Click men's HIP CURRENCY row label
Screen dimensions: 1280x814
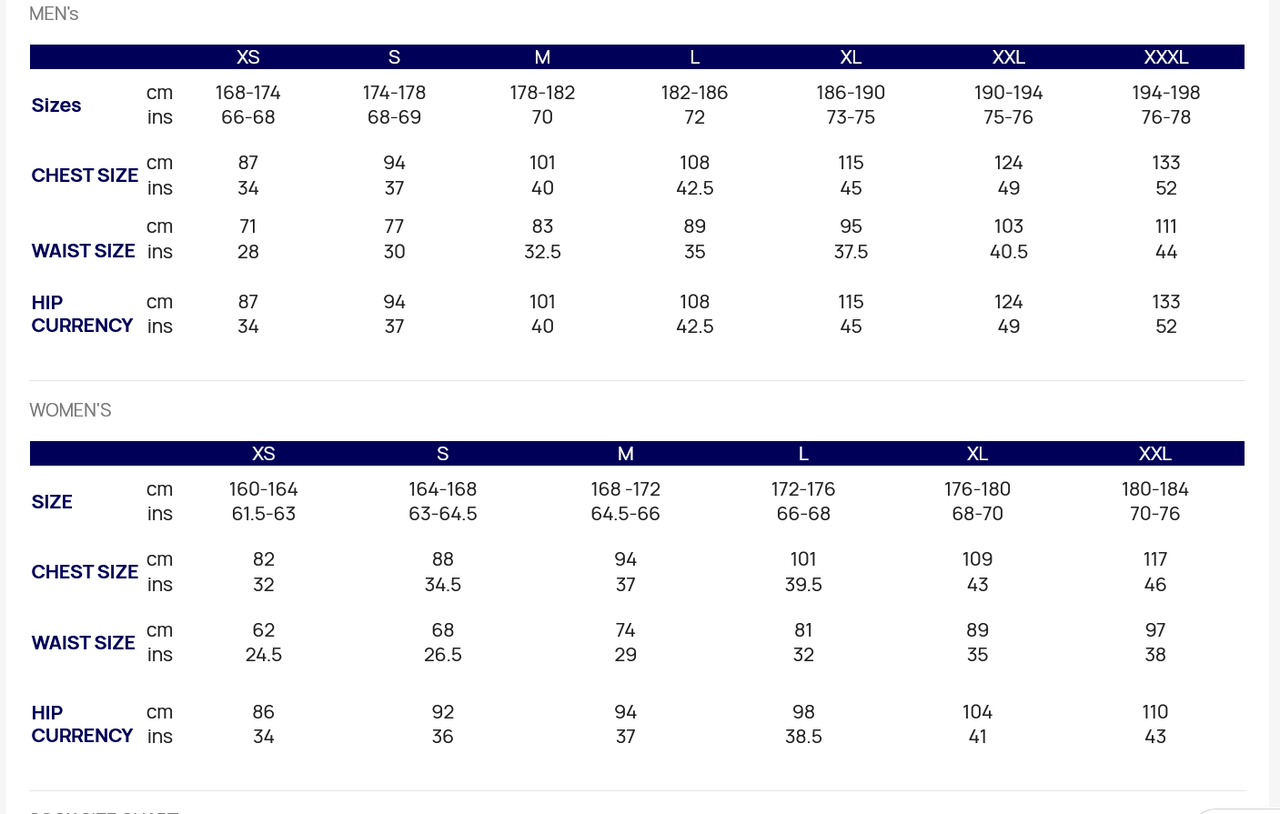(82, 314)
